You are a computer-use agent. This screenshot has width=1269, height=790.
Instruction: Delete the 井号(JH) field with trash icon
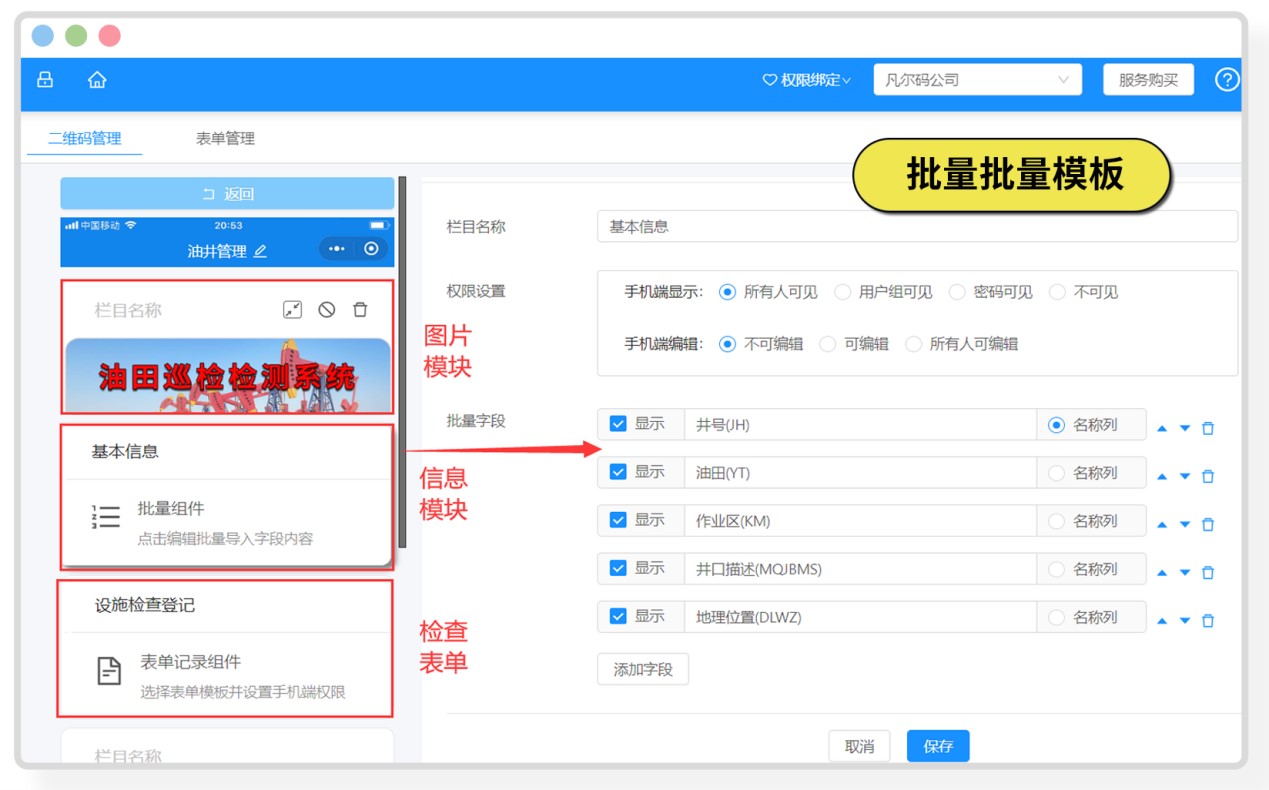tap(1208, 428)
